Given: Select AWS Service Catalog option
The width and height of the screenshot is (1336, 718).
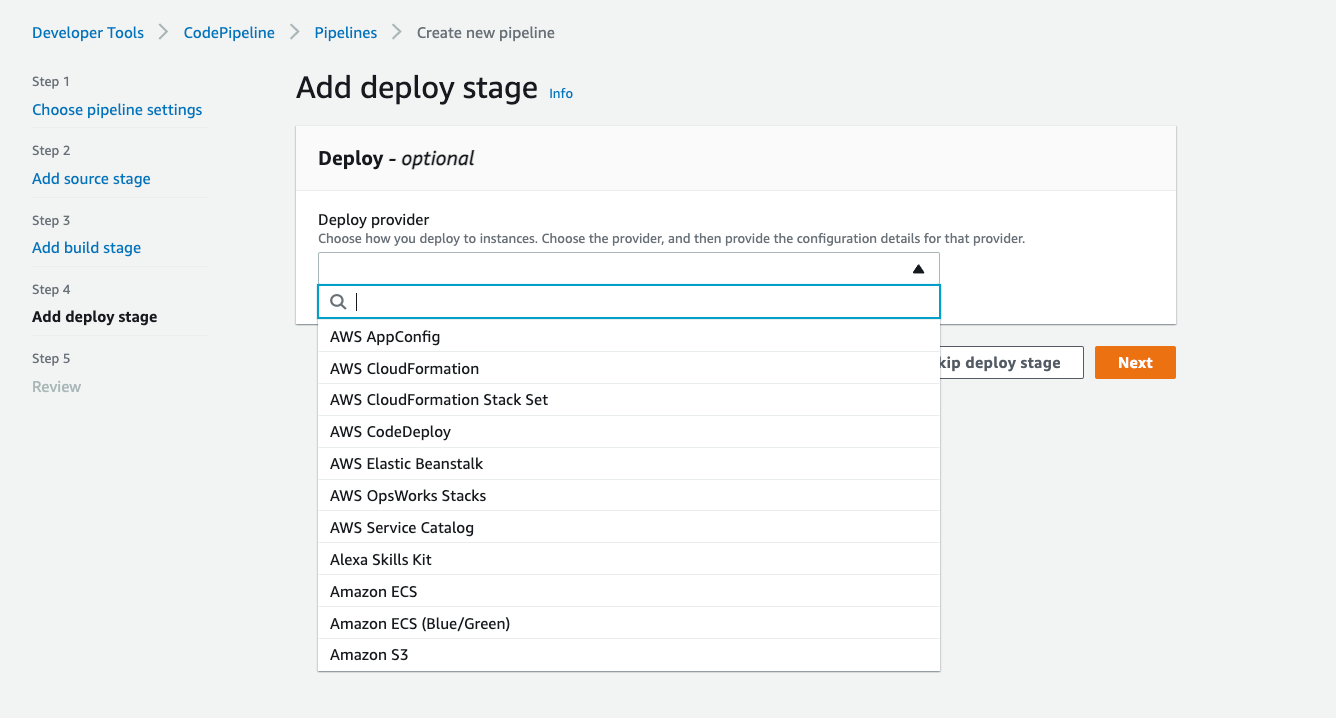Looking at the screenshot, I should (629, 528).
